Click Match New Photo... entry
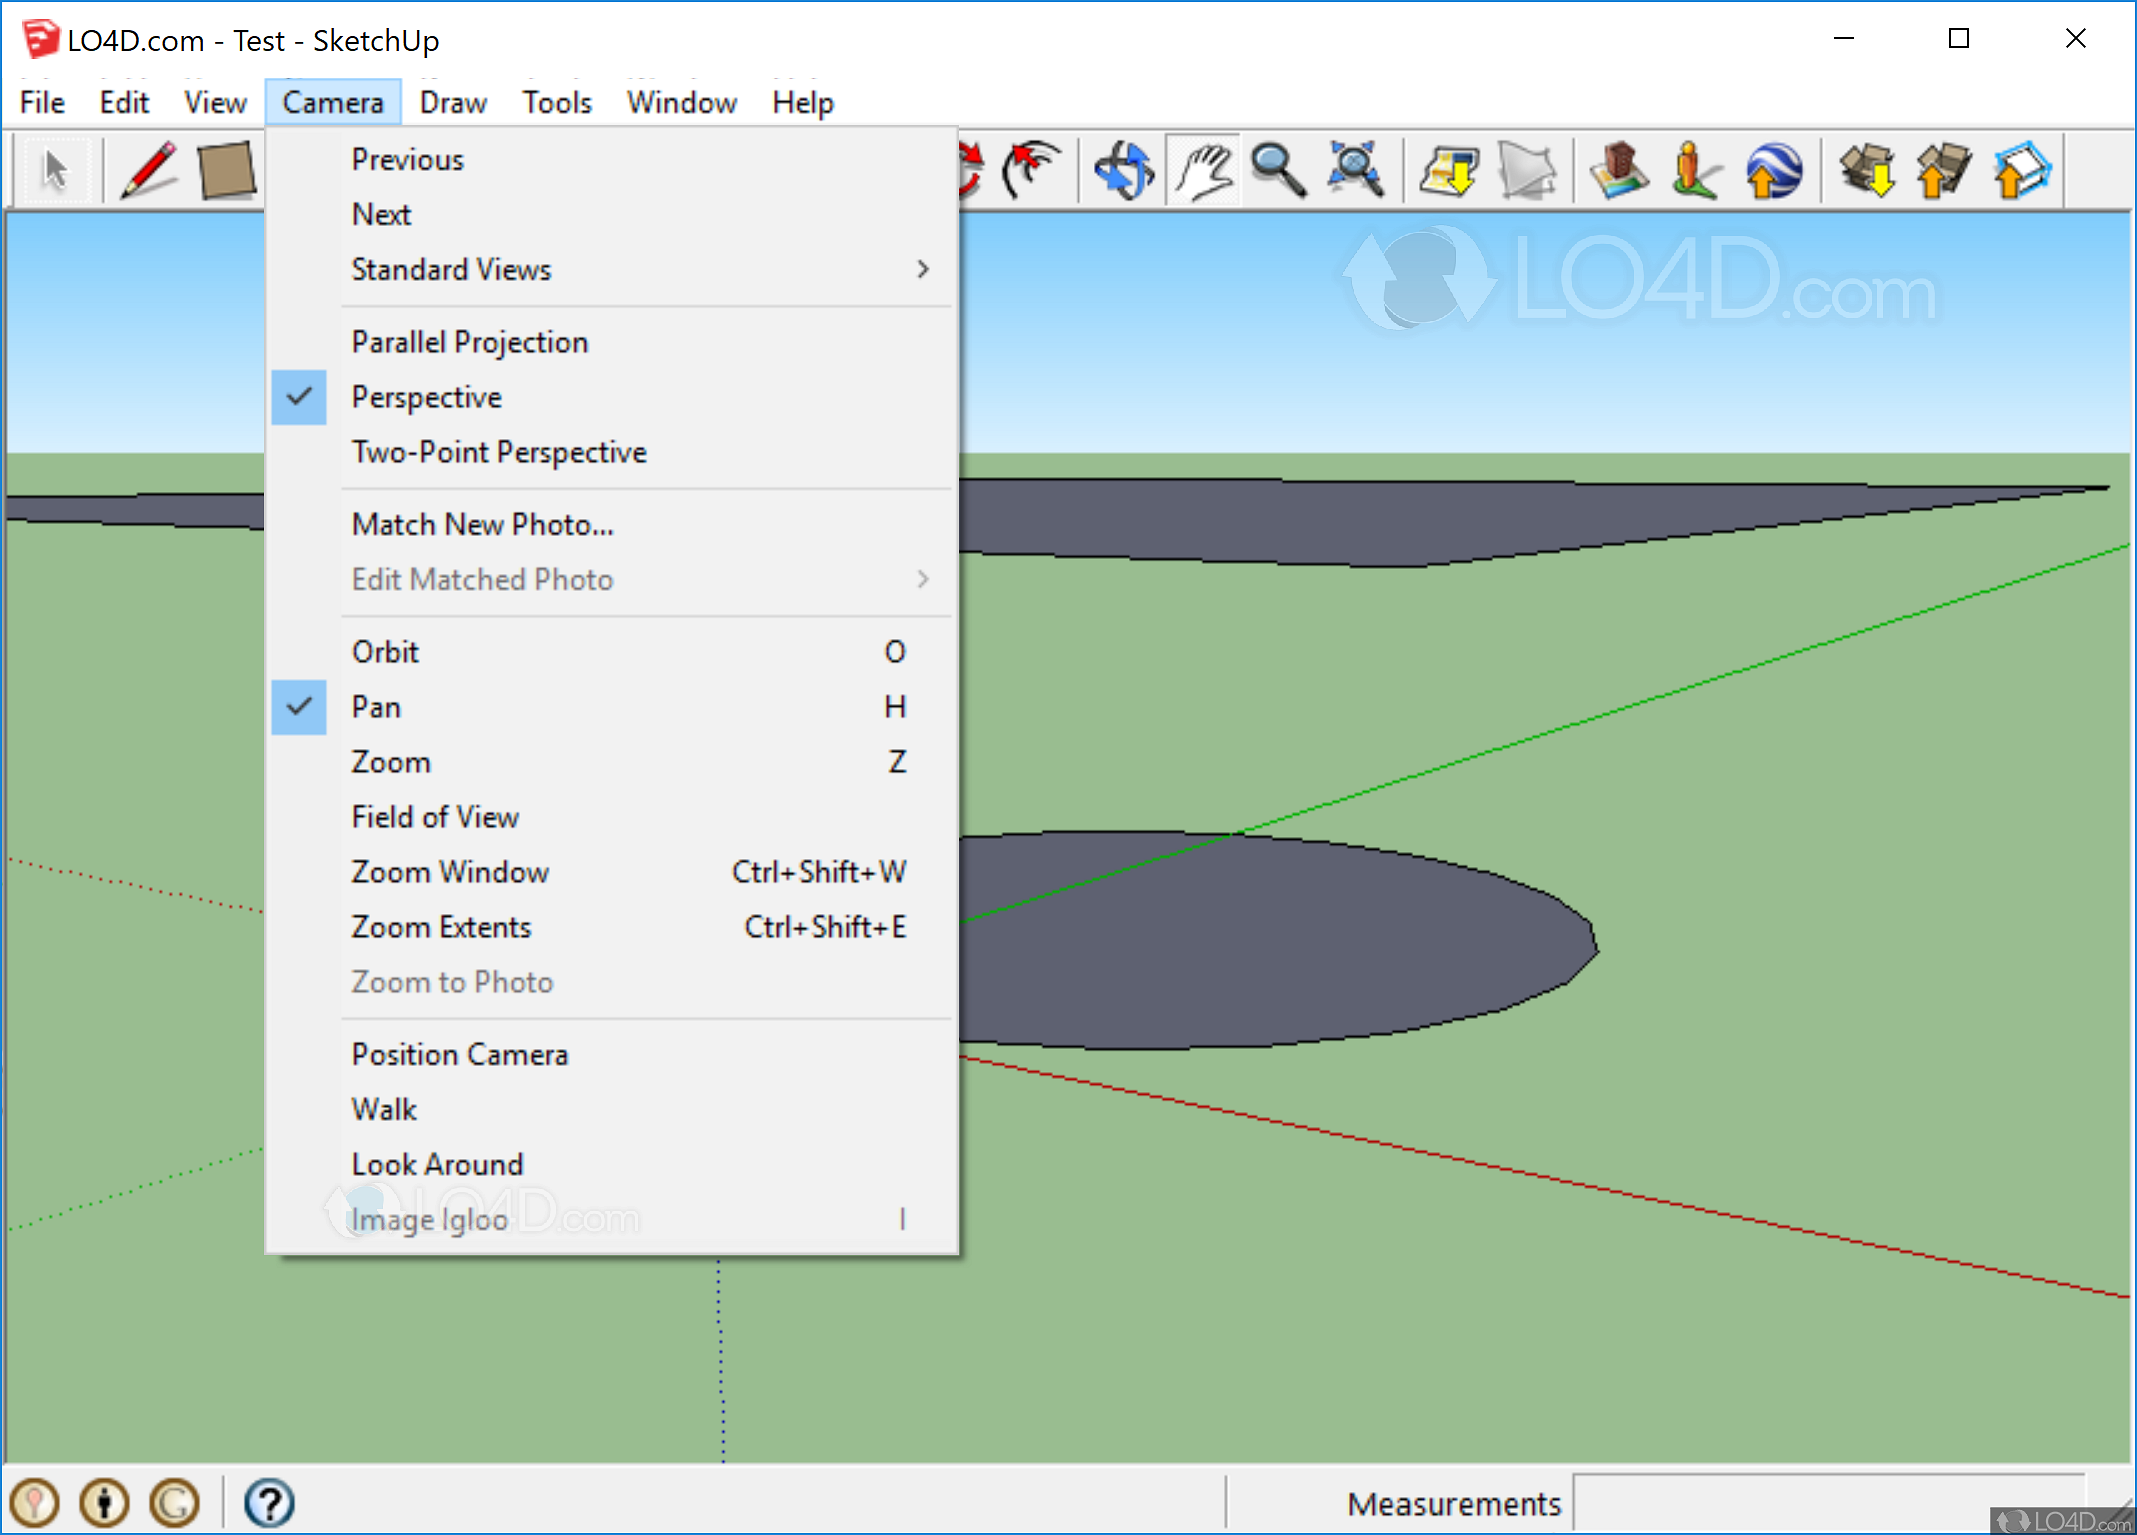 [x=482, y=525]
